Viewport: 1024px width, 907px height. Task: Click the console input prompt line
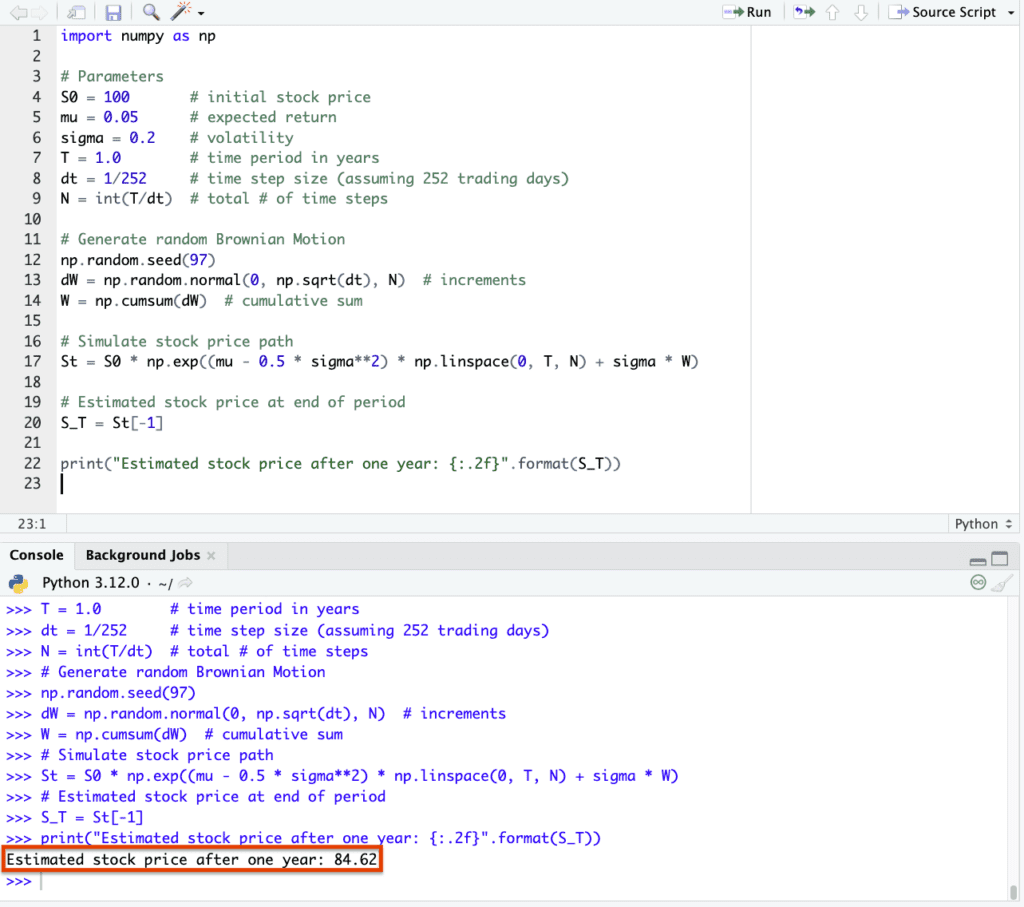(500, 881)
